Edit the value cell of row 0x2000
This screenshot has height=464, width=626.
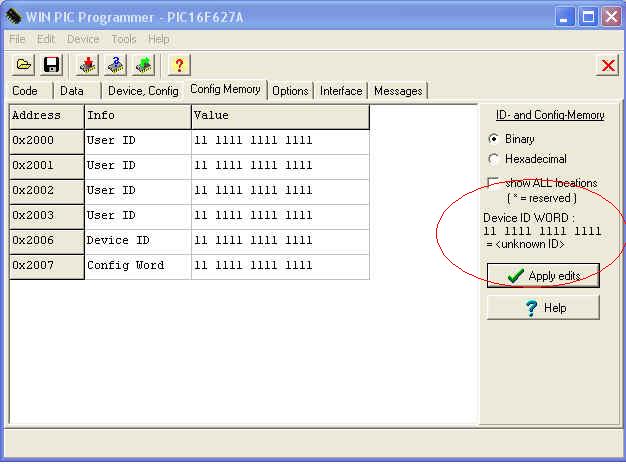pyautogui.click(x=280, y=141)
